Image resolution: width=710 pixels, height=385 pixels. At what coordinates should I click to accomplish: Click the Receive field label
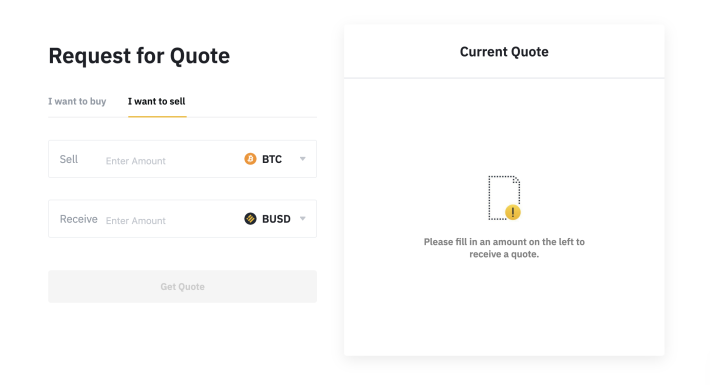click(79, 219)
